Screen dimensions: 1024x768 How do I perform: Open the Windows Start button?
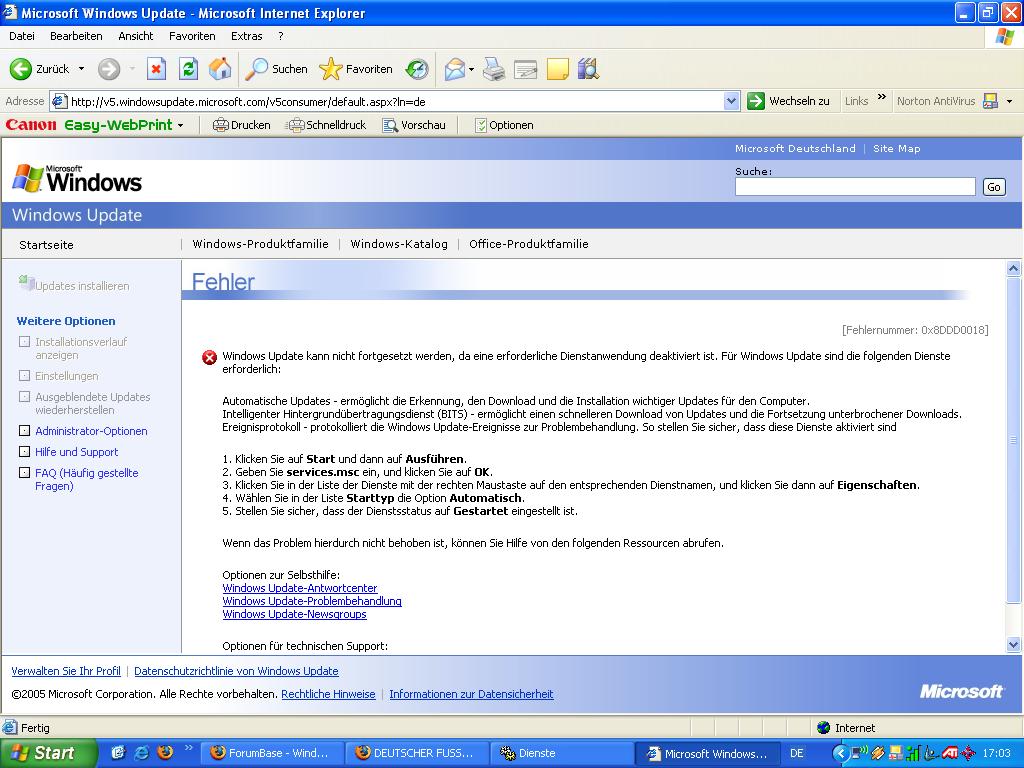(x=48, y=754)
